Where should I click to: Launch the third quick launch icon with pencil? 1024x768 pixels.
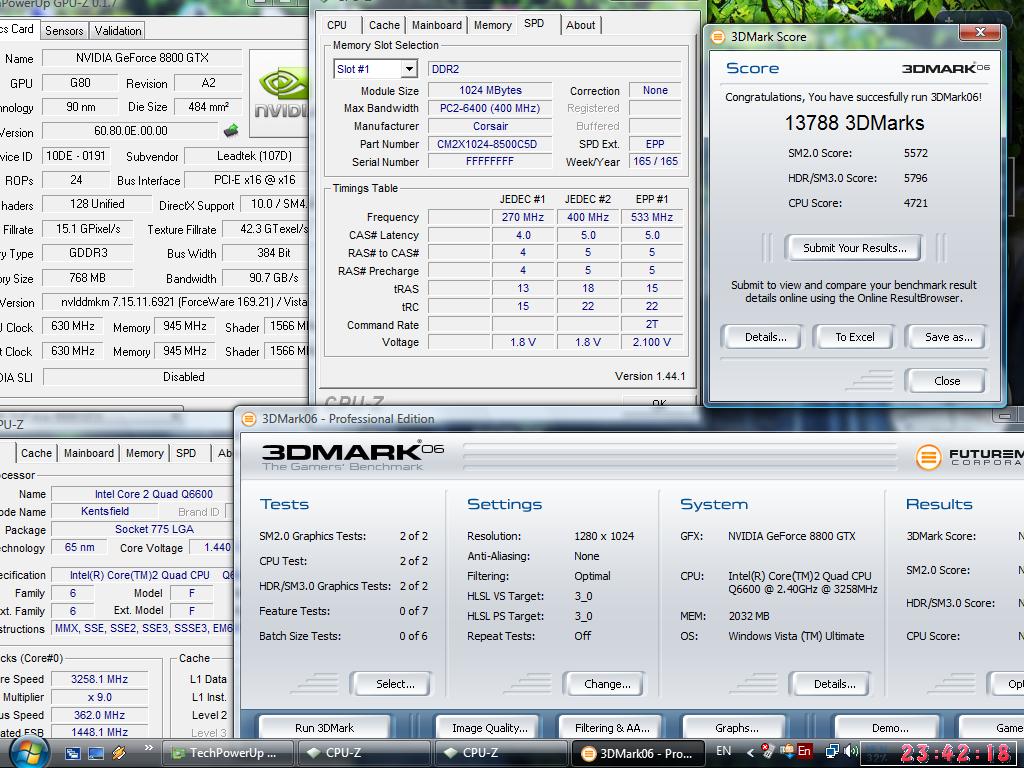[119, 753]
